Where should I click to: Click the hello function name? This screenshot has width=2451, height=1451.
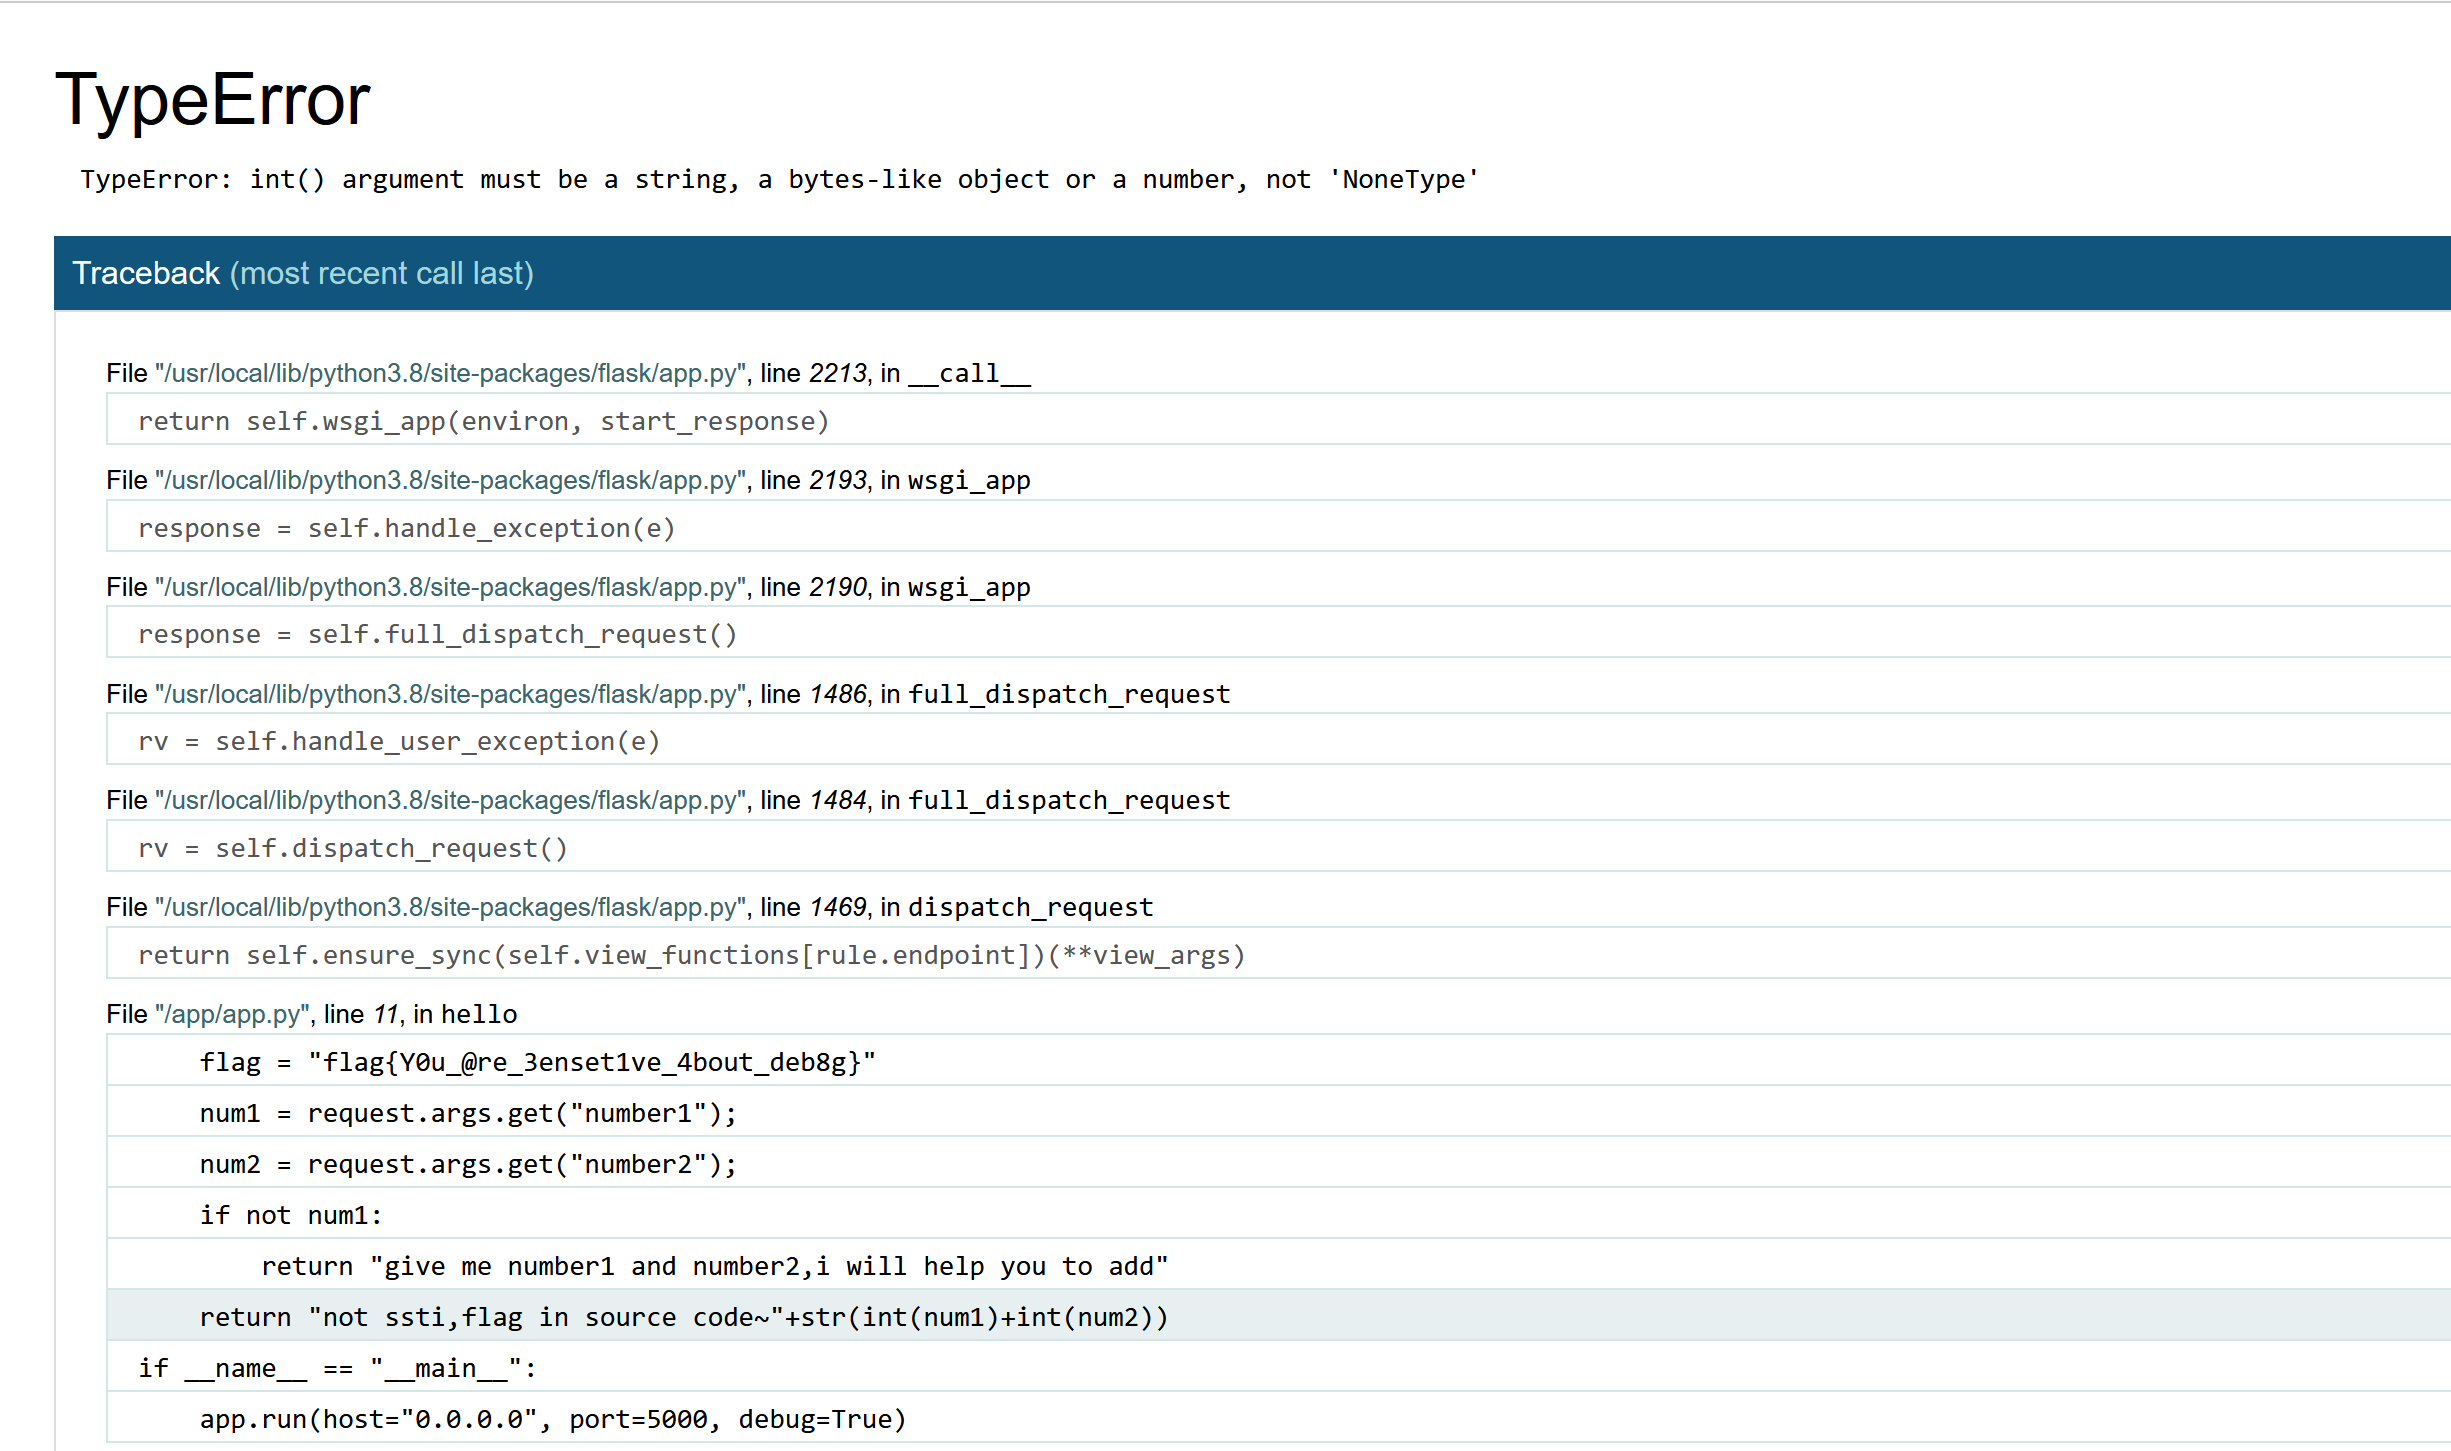point(479,1014)
